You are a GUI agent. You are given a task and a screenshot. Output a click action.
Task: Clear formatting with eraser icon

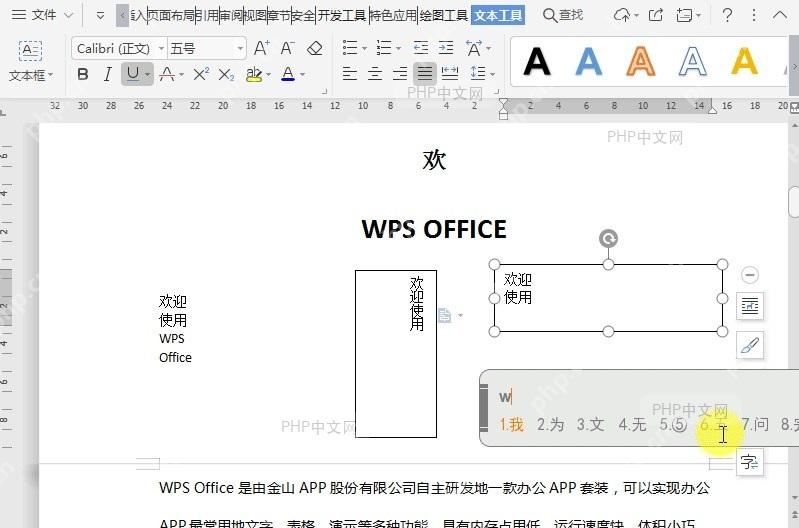315,48
